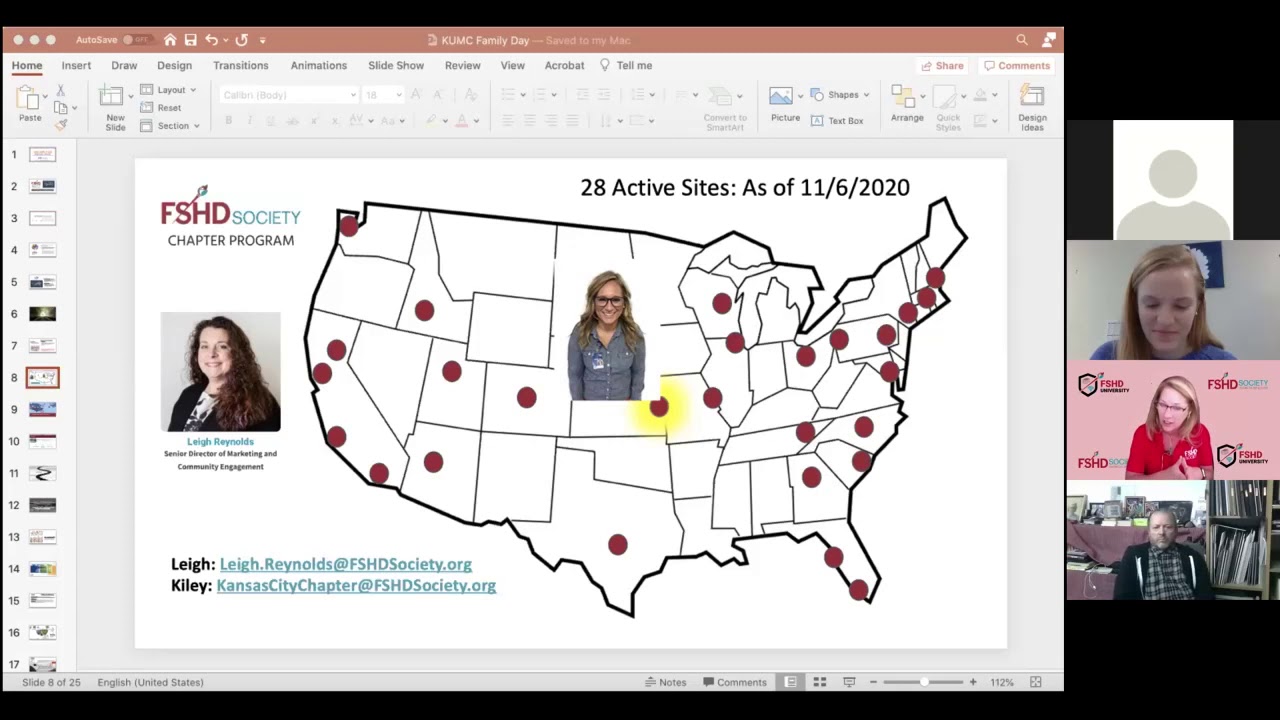The image size is (1280, 720).
Task: Click Convert to SmartArt
Action: click(724, 109)
